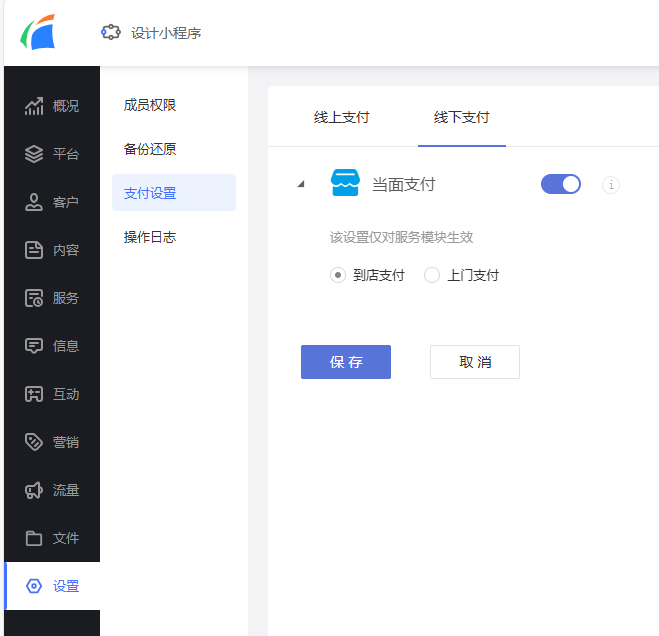Click the info icon beside 当面支付 toggle
Image resolution: width=659 pixels, height=636 pixels.
(611, 185)
